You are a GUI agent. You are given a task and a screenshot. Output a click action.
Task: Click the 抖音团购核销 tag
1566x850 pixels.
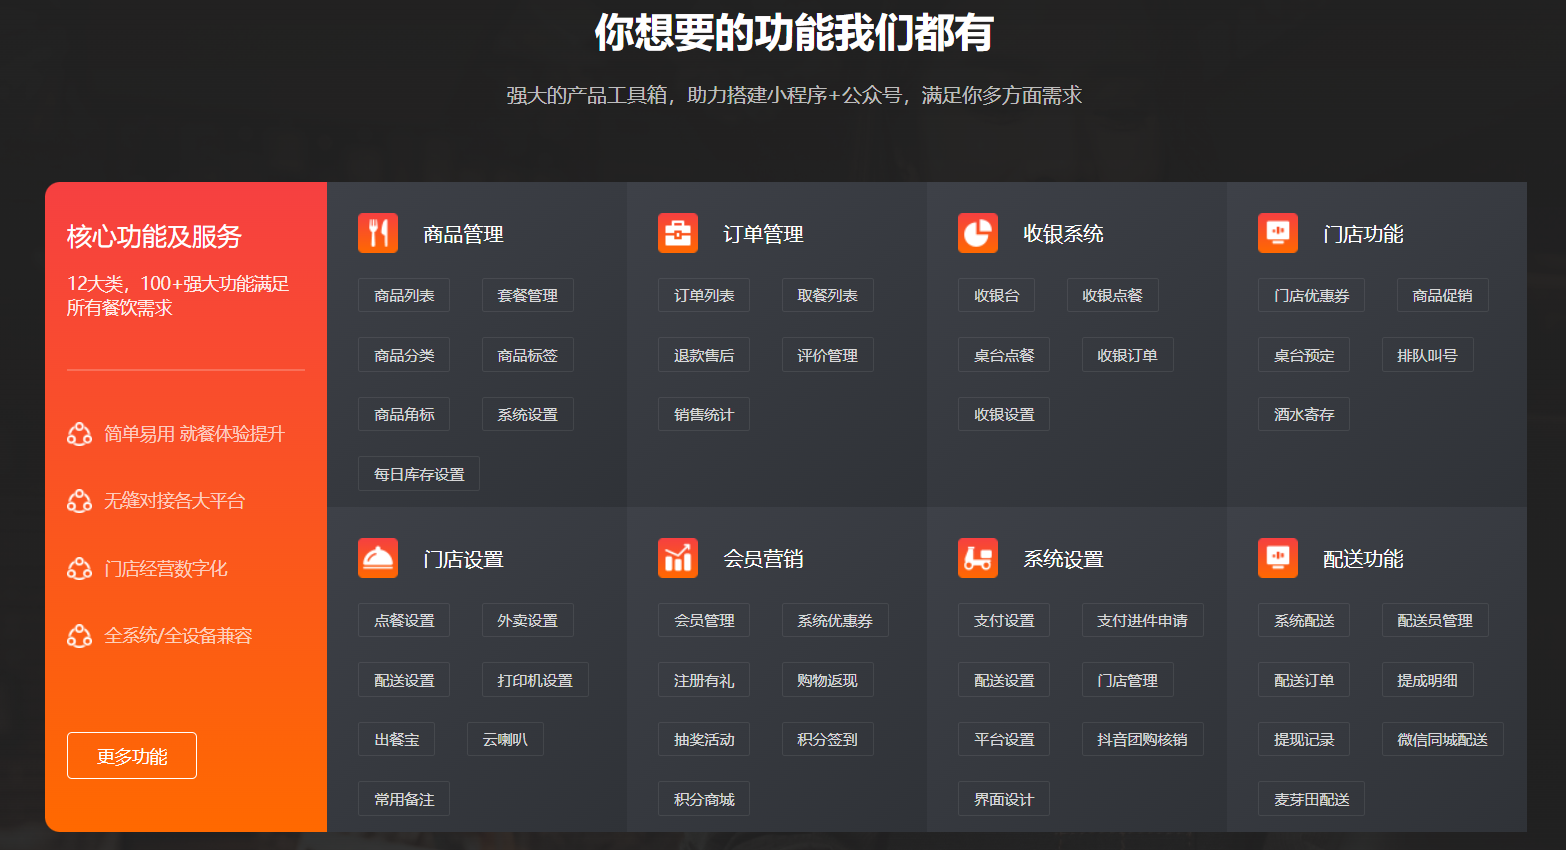point(1142,739)
